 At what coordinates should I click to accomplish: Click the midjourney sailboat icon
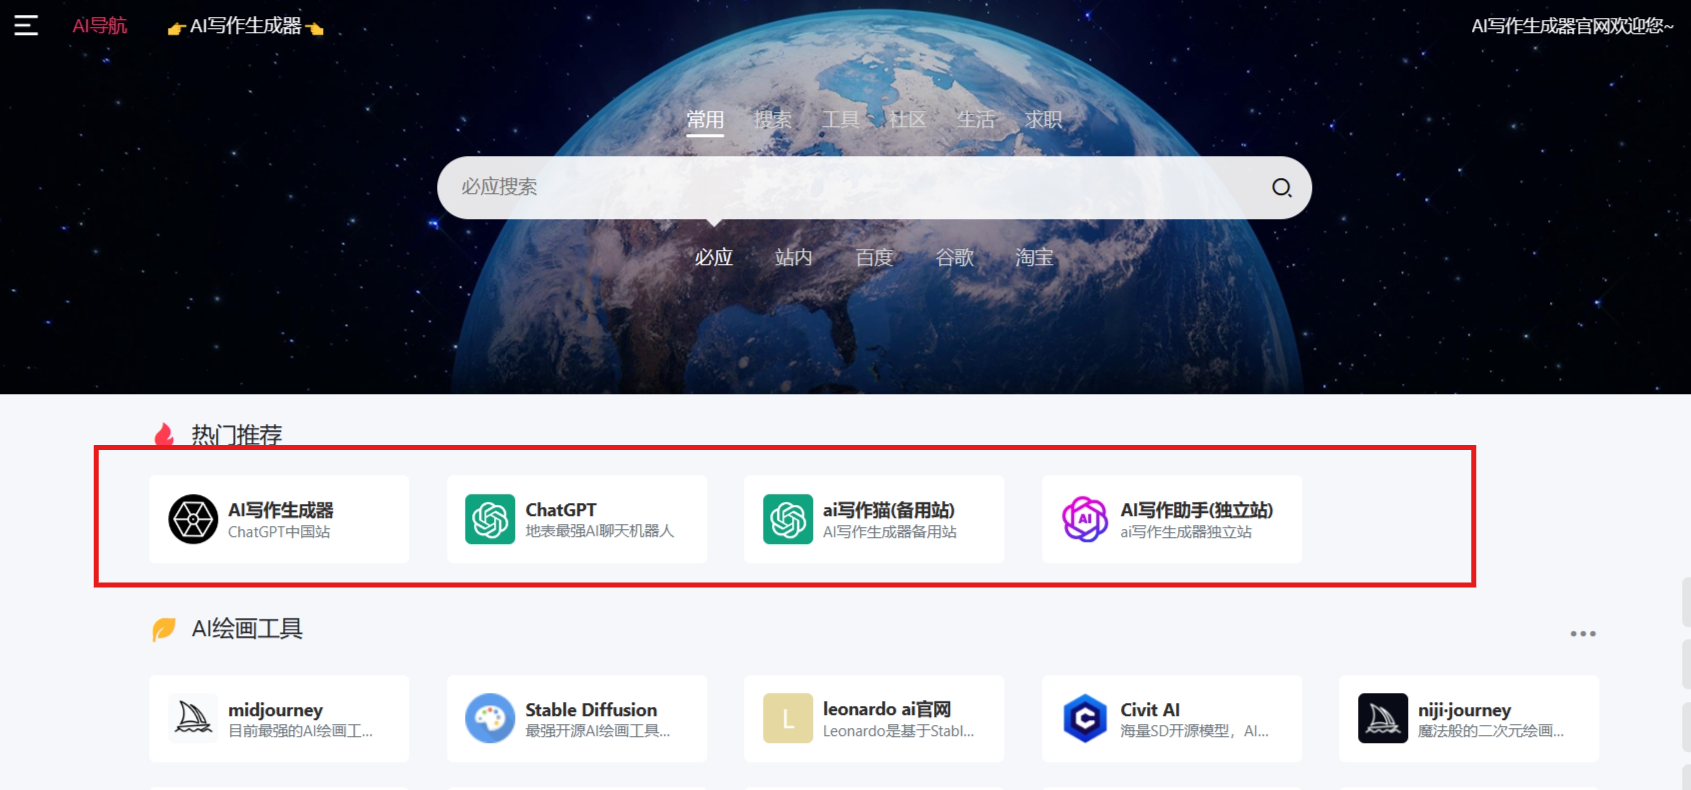pyautogui.click(x=193, y=718)
